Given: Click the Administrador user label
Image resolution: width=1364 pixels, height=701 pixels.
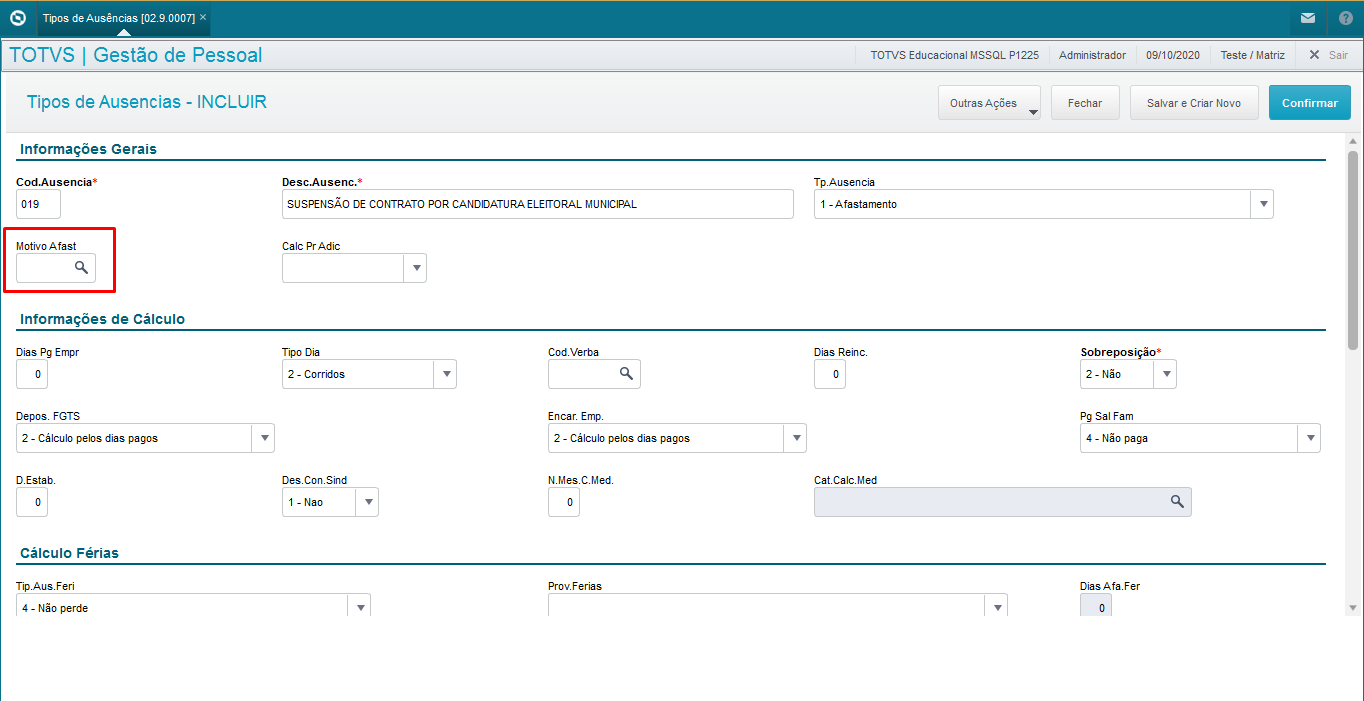Looking at the screenshot, I should (1092, 55).
